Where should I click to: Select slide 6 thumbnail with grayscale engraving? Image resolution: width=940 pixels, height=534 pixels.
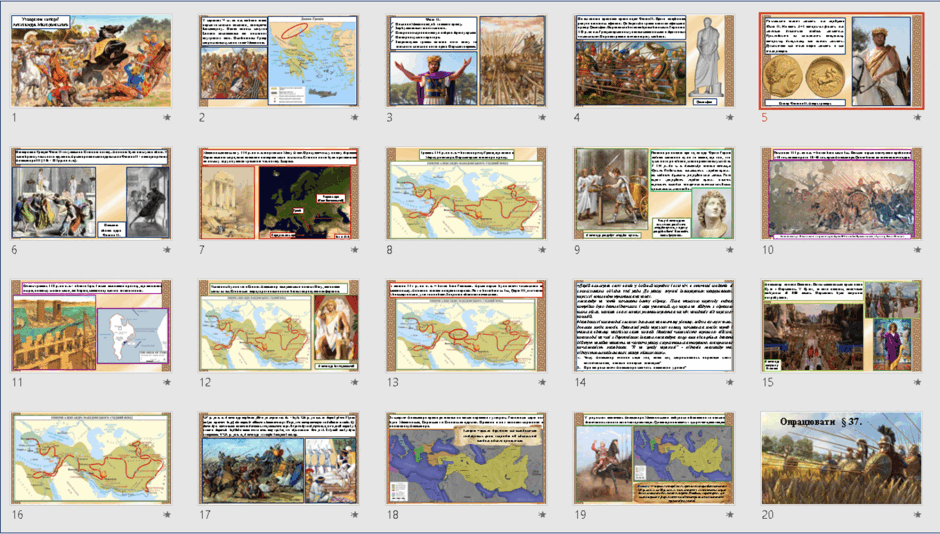[x=91, y=194]
